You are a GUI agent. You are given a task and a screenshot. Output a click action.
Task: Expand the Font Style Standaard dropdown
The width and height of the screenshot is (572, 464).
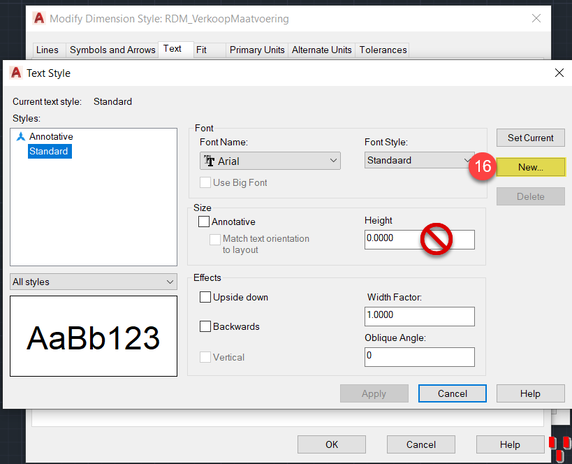(x=419, y=160)
